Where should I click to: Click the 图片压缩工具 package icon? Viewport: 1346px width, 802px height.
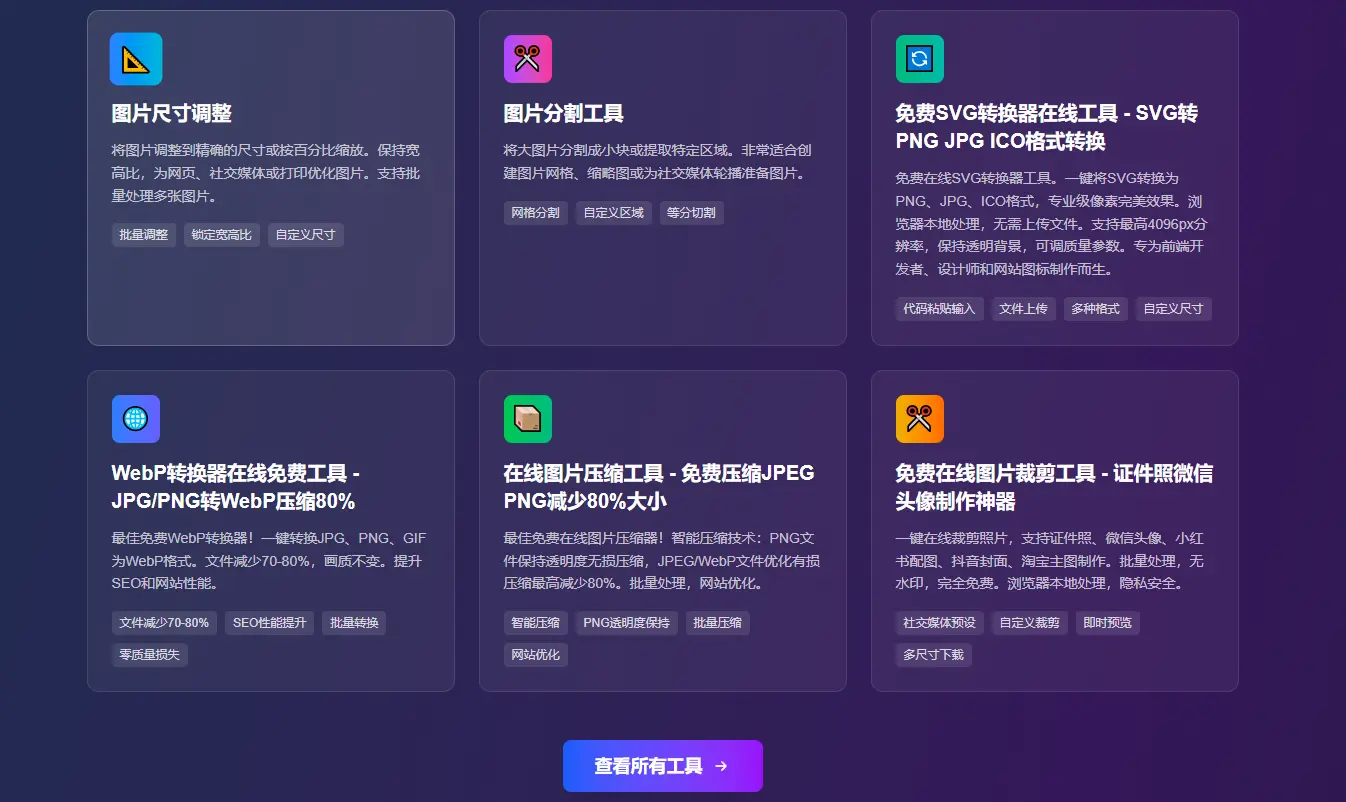[x=527, y=419]
